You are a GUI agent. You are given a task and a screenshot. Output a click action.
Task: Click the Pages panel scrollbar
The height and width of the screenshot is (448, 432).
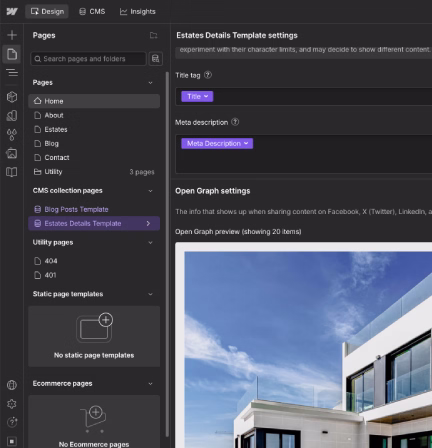pyautogui.click(x=167, y=253)
